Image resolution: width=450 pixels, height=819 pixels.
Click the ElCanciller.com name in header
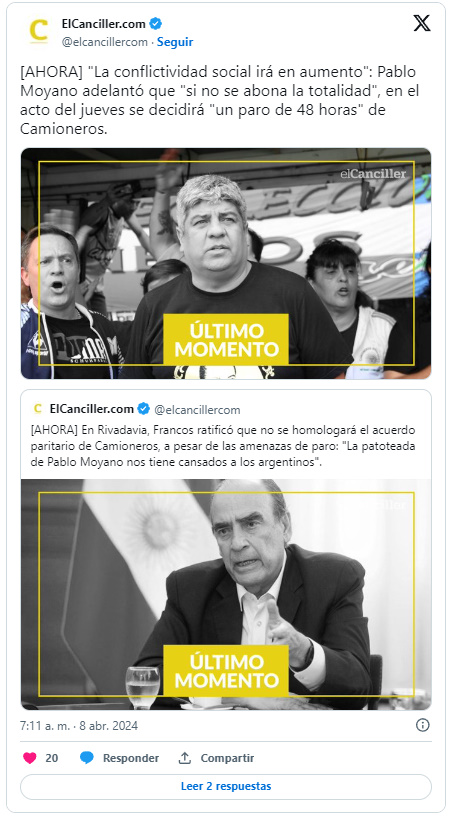click(103, 24)
